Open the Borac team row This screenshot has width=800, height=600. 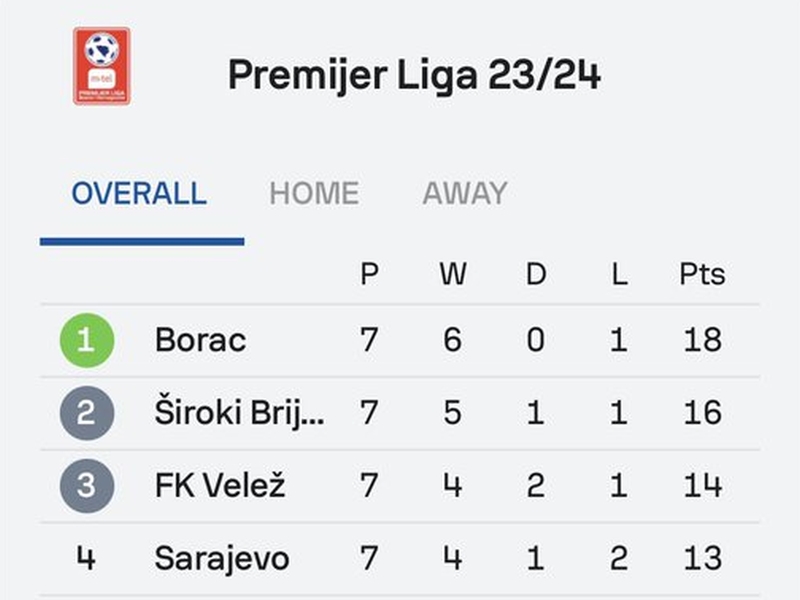[x=400, y=340]
